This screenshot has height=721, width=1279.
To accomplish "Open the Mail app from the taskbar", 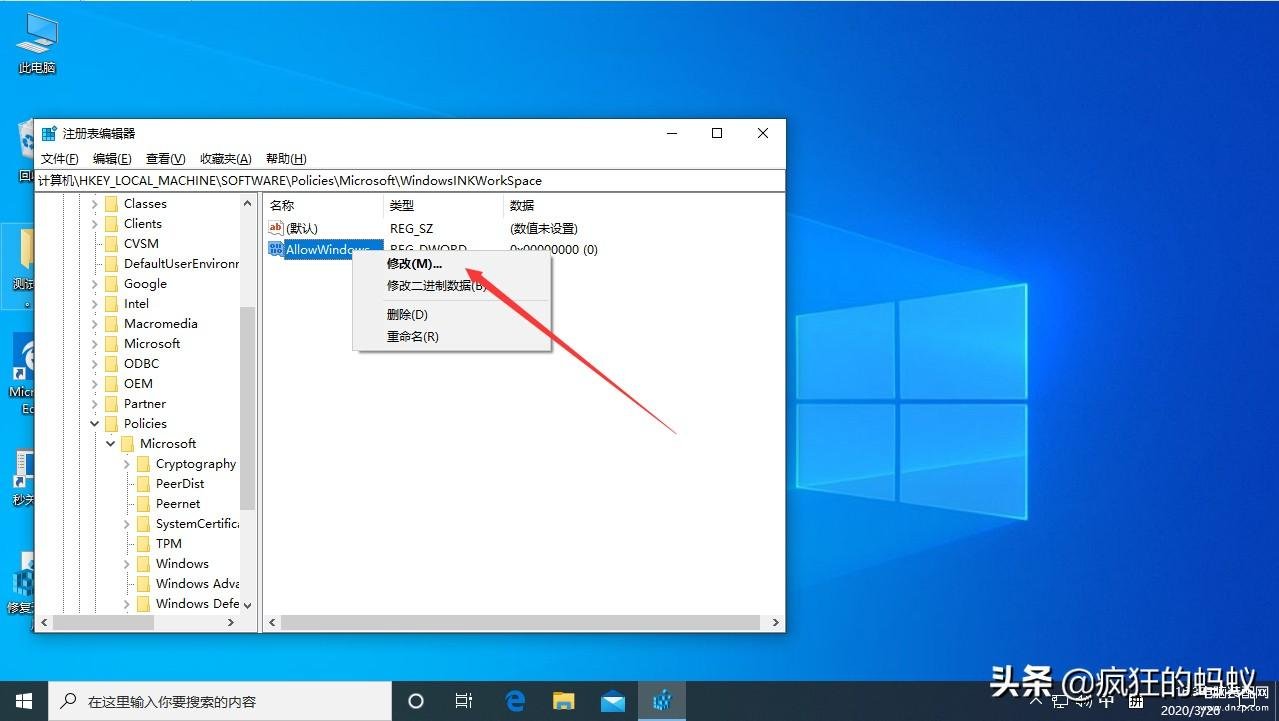I will 613,701.
